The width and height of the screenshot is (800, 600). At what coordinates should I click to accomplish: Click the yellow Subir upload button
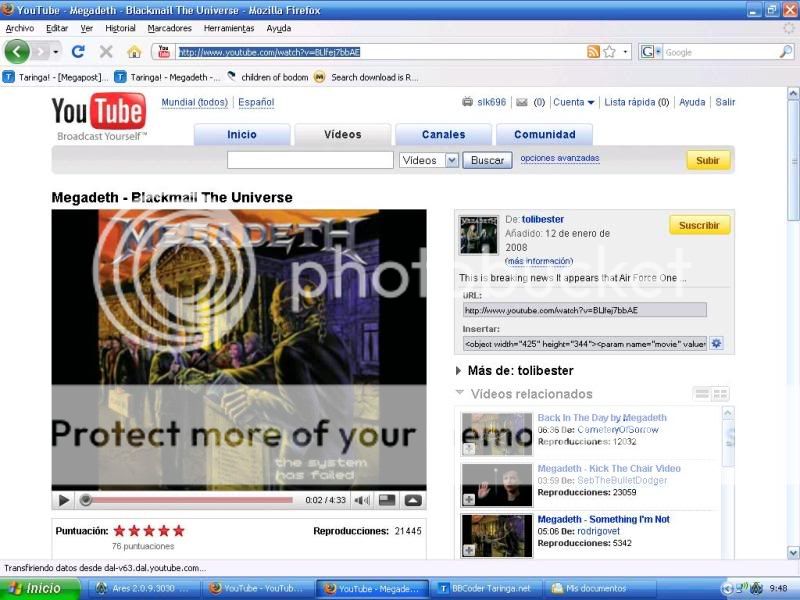pos(708,160)
